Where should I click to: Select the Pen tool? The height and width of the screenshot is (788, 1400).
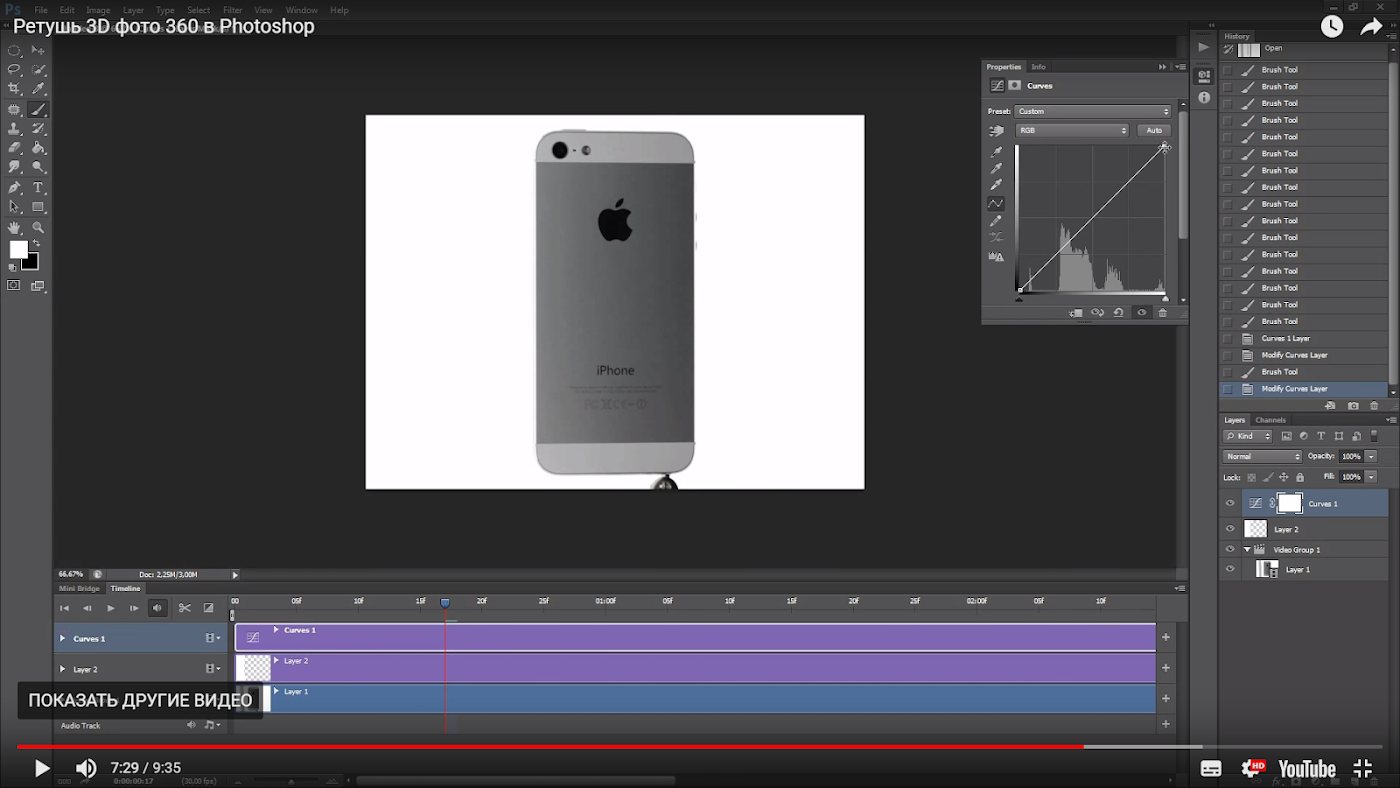pos(14,188)
